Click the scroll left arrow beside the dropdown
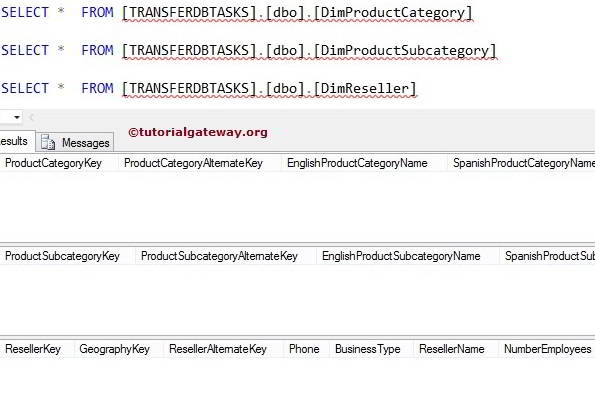595x419 pixels. [x=31, y=117]
